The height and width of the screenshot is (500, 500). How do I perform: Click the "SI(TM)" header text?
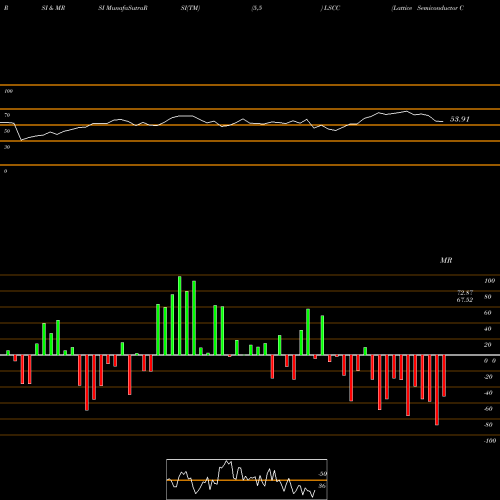point(190,8)
